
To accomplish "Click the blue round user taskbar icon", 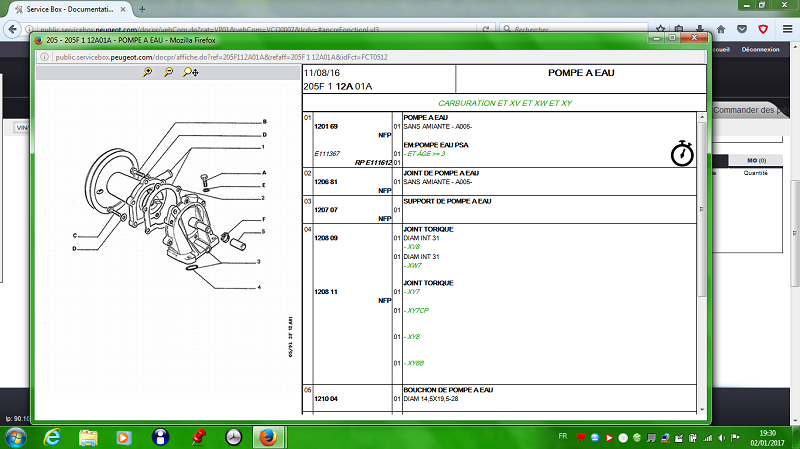I will pyautogui.click(x=160, y=438).
